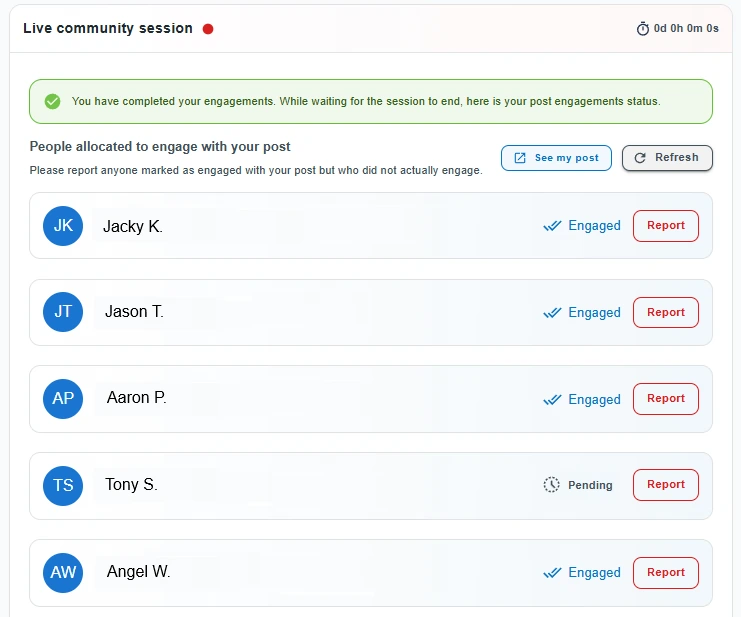Click the pending clock icon for Tony S.
This screenshot has height=617, width=741.
tap(552, 485)
